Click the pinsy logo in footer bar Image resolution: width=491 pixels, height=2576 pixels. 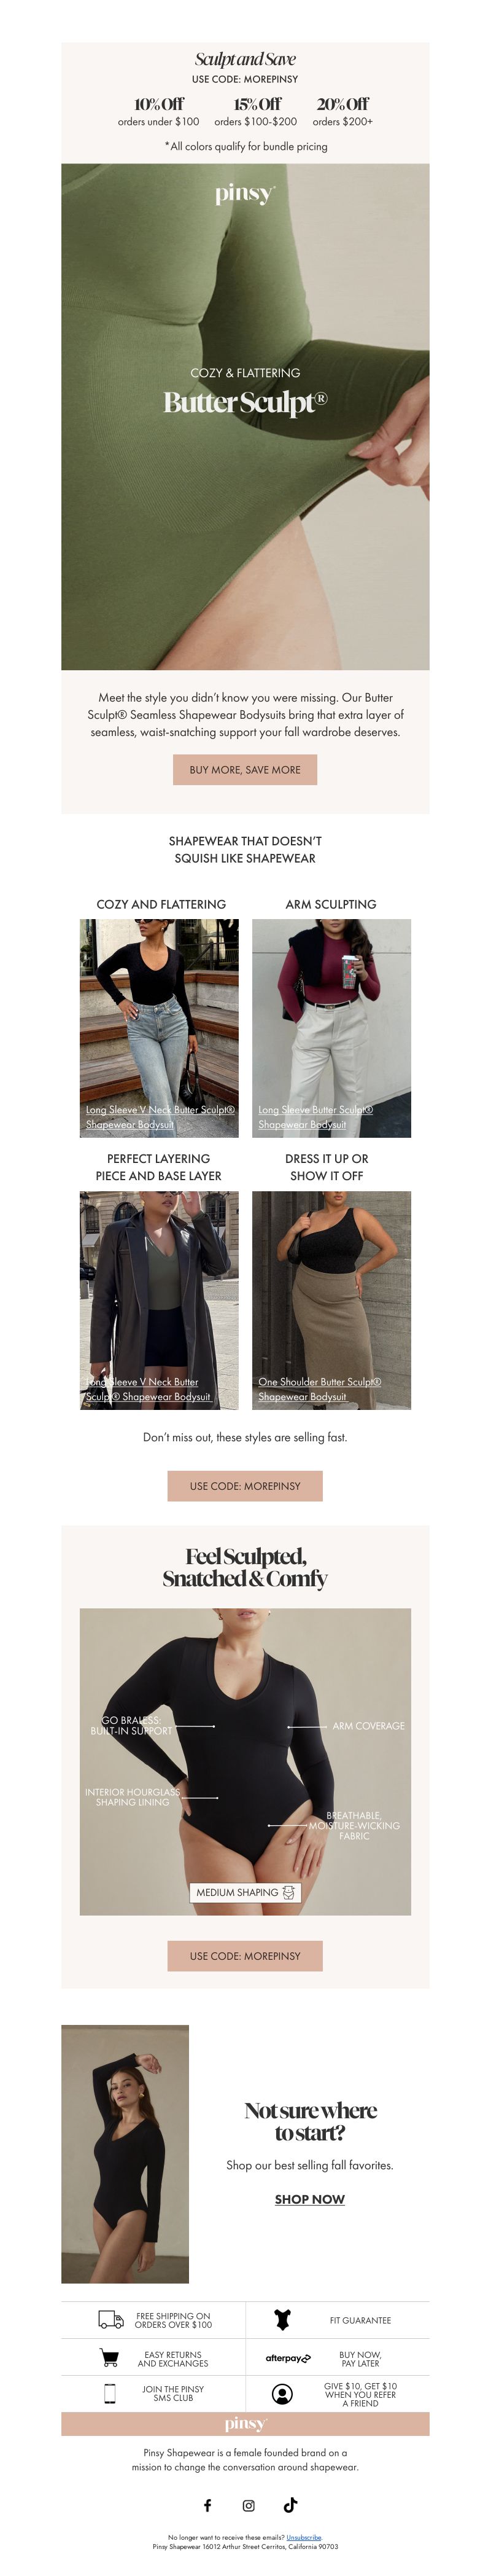pyautogui.click(x=245, y=2423)
